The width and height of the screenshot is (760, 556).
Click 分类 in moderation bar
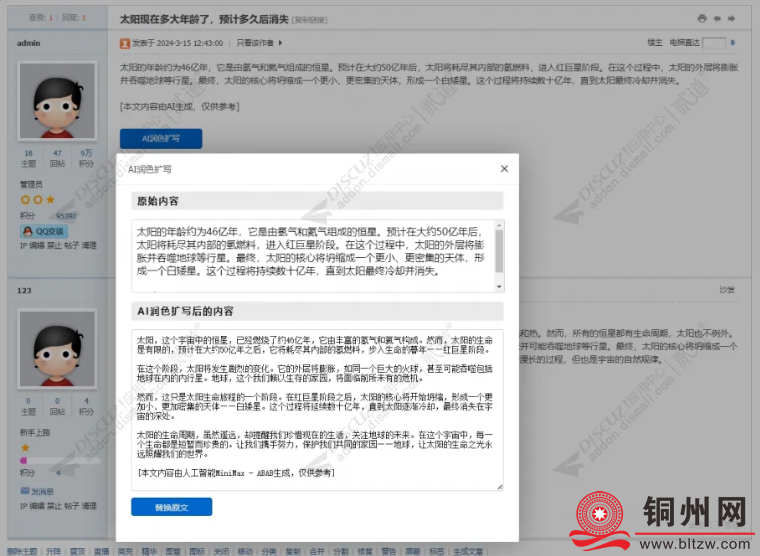269,551
